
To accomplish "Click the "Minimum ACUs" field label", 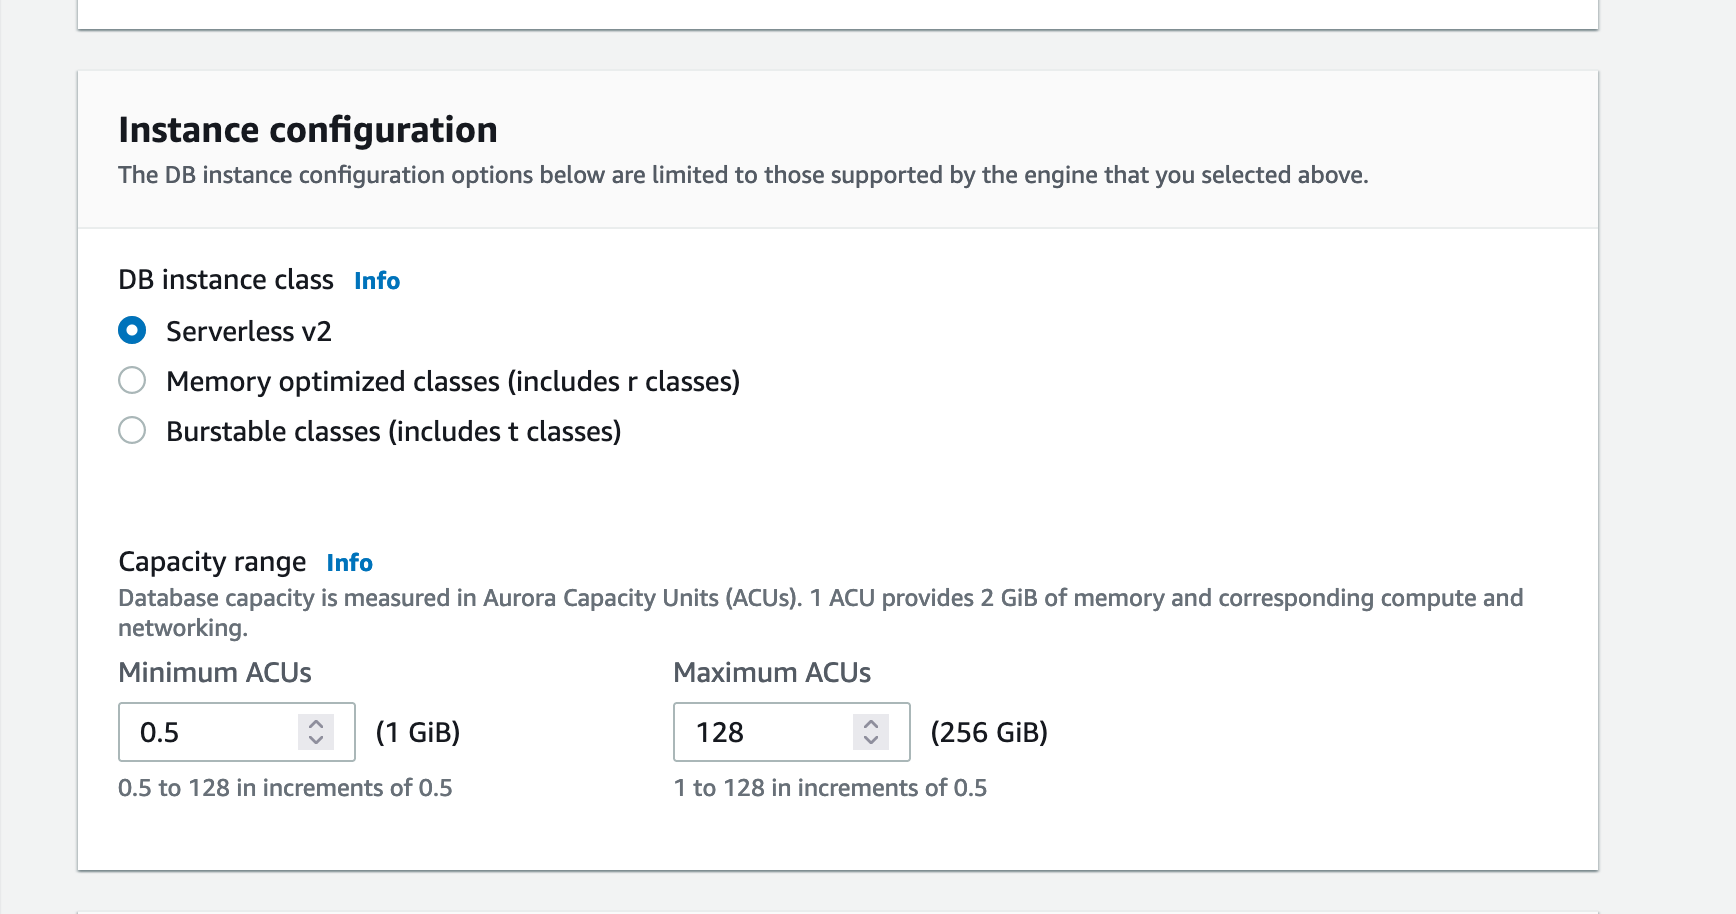I will tap(215, 673).
